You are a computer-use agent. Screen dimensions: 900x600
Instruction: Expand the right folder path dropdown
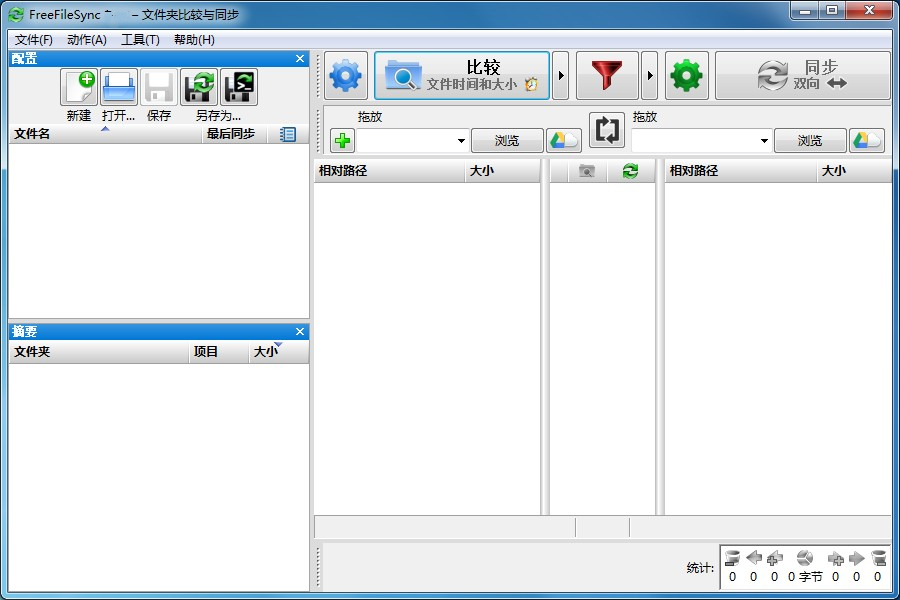764,140
